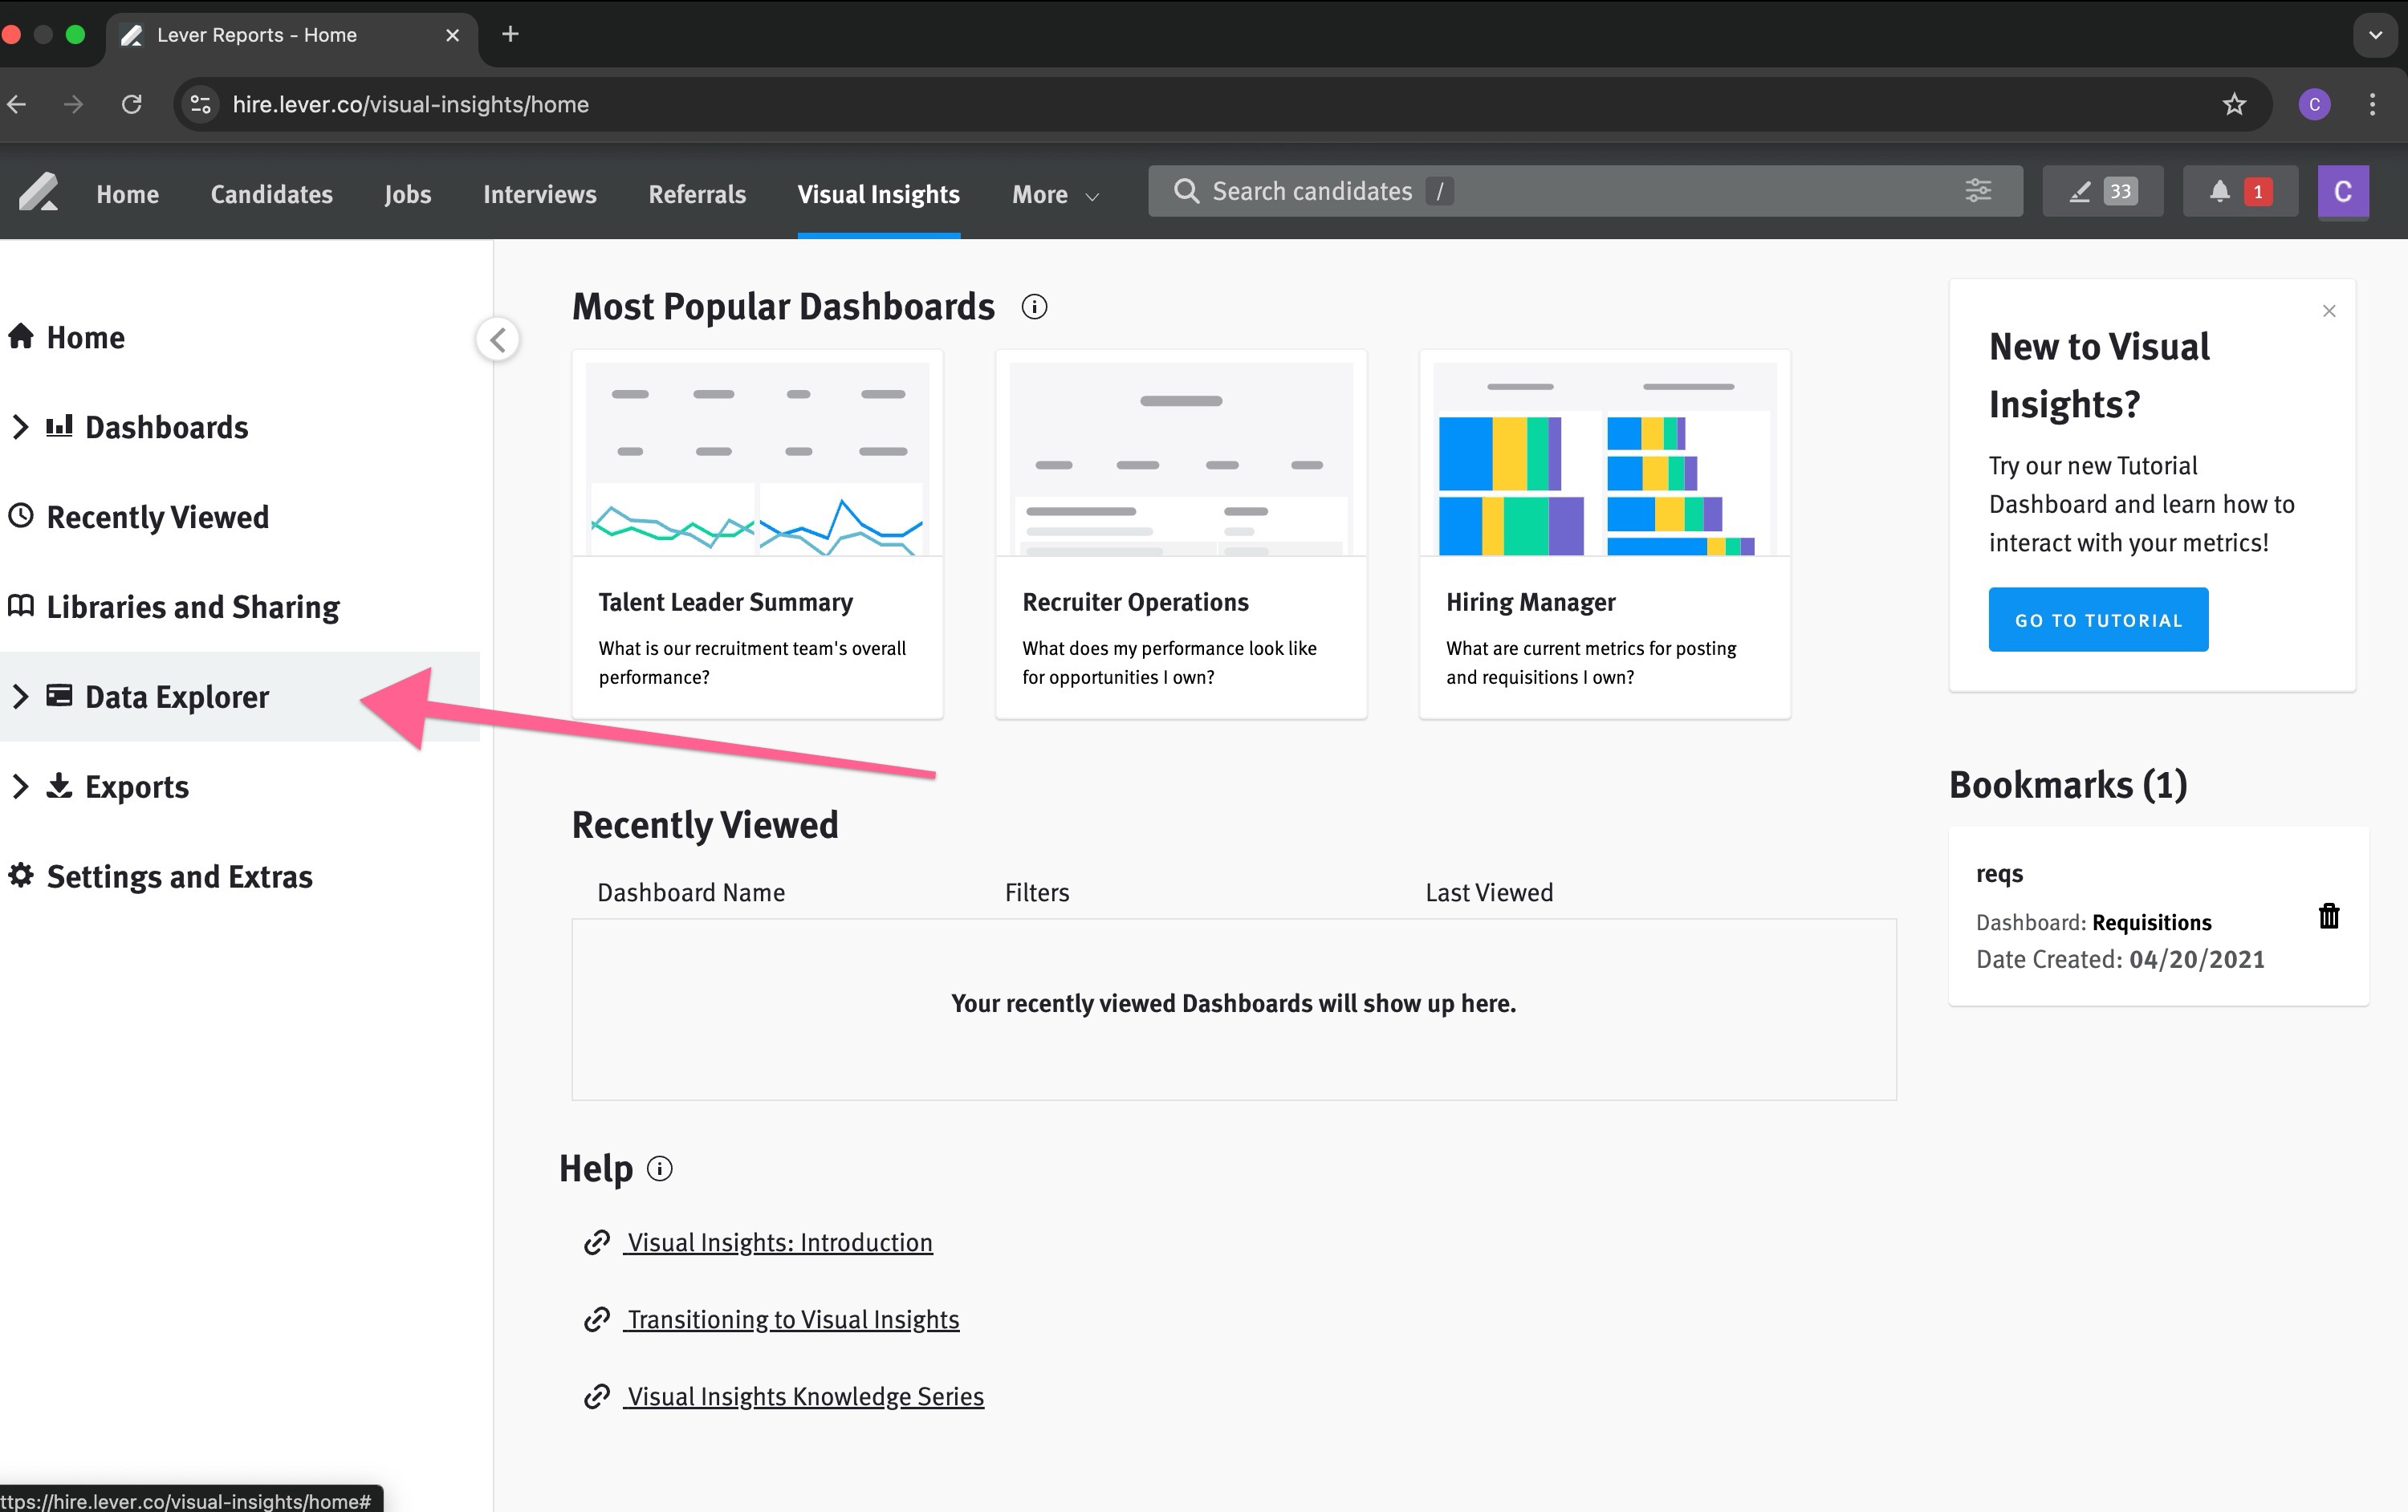Open the Requisitions dashboard bookmark link
Viewport: 2408px width, 1512px height.
2151,922
